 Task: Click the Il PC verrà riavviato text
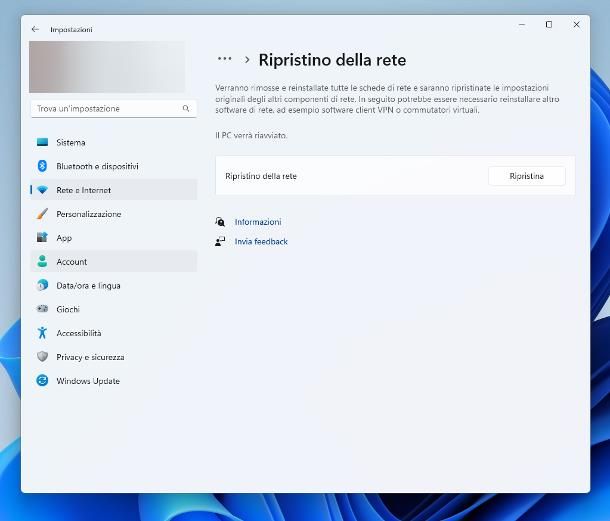251,135
